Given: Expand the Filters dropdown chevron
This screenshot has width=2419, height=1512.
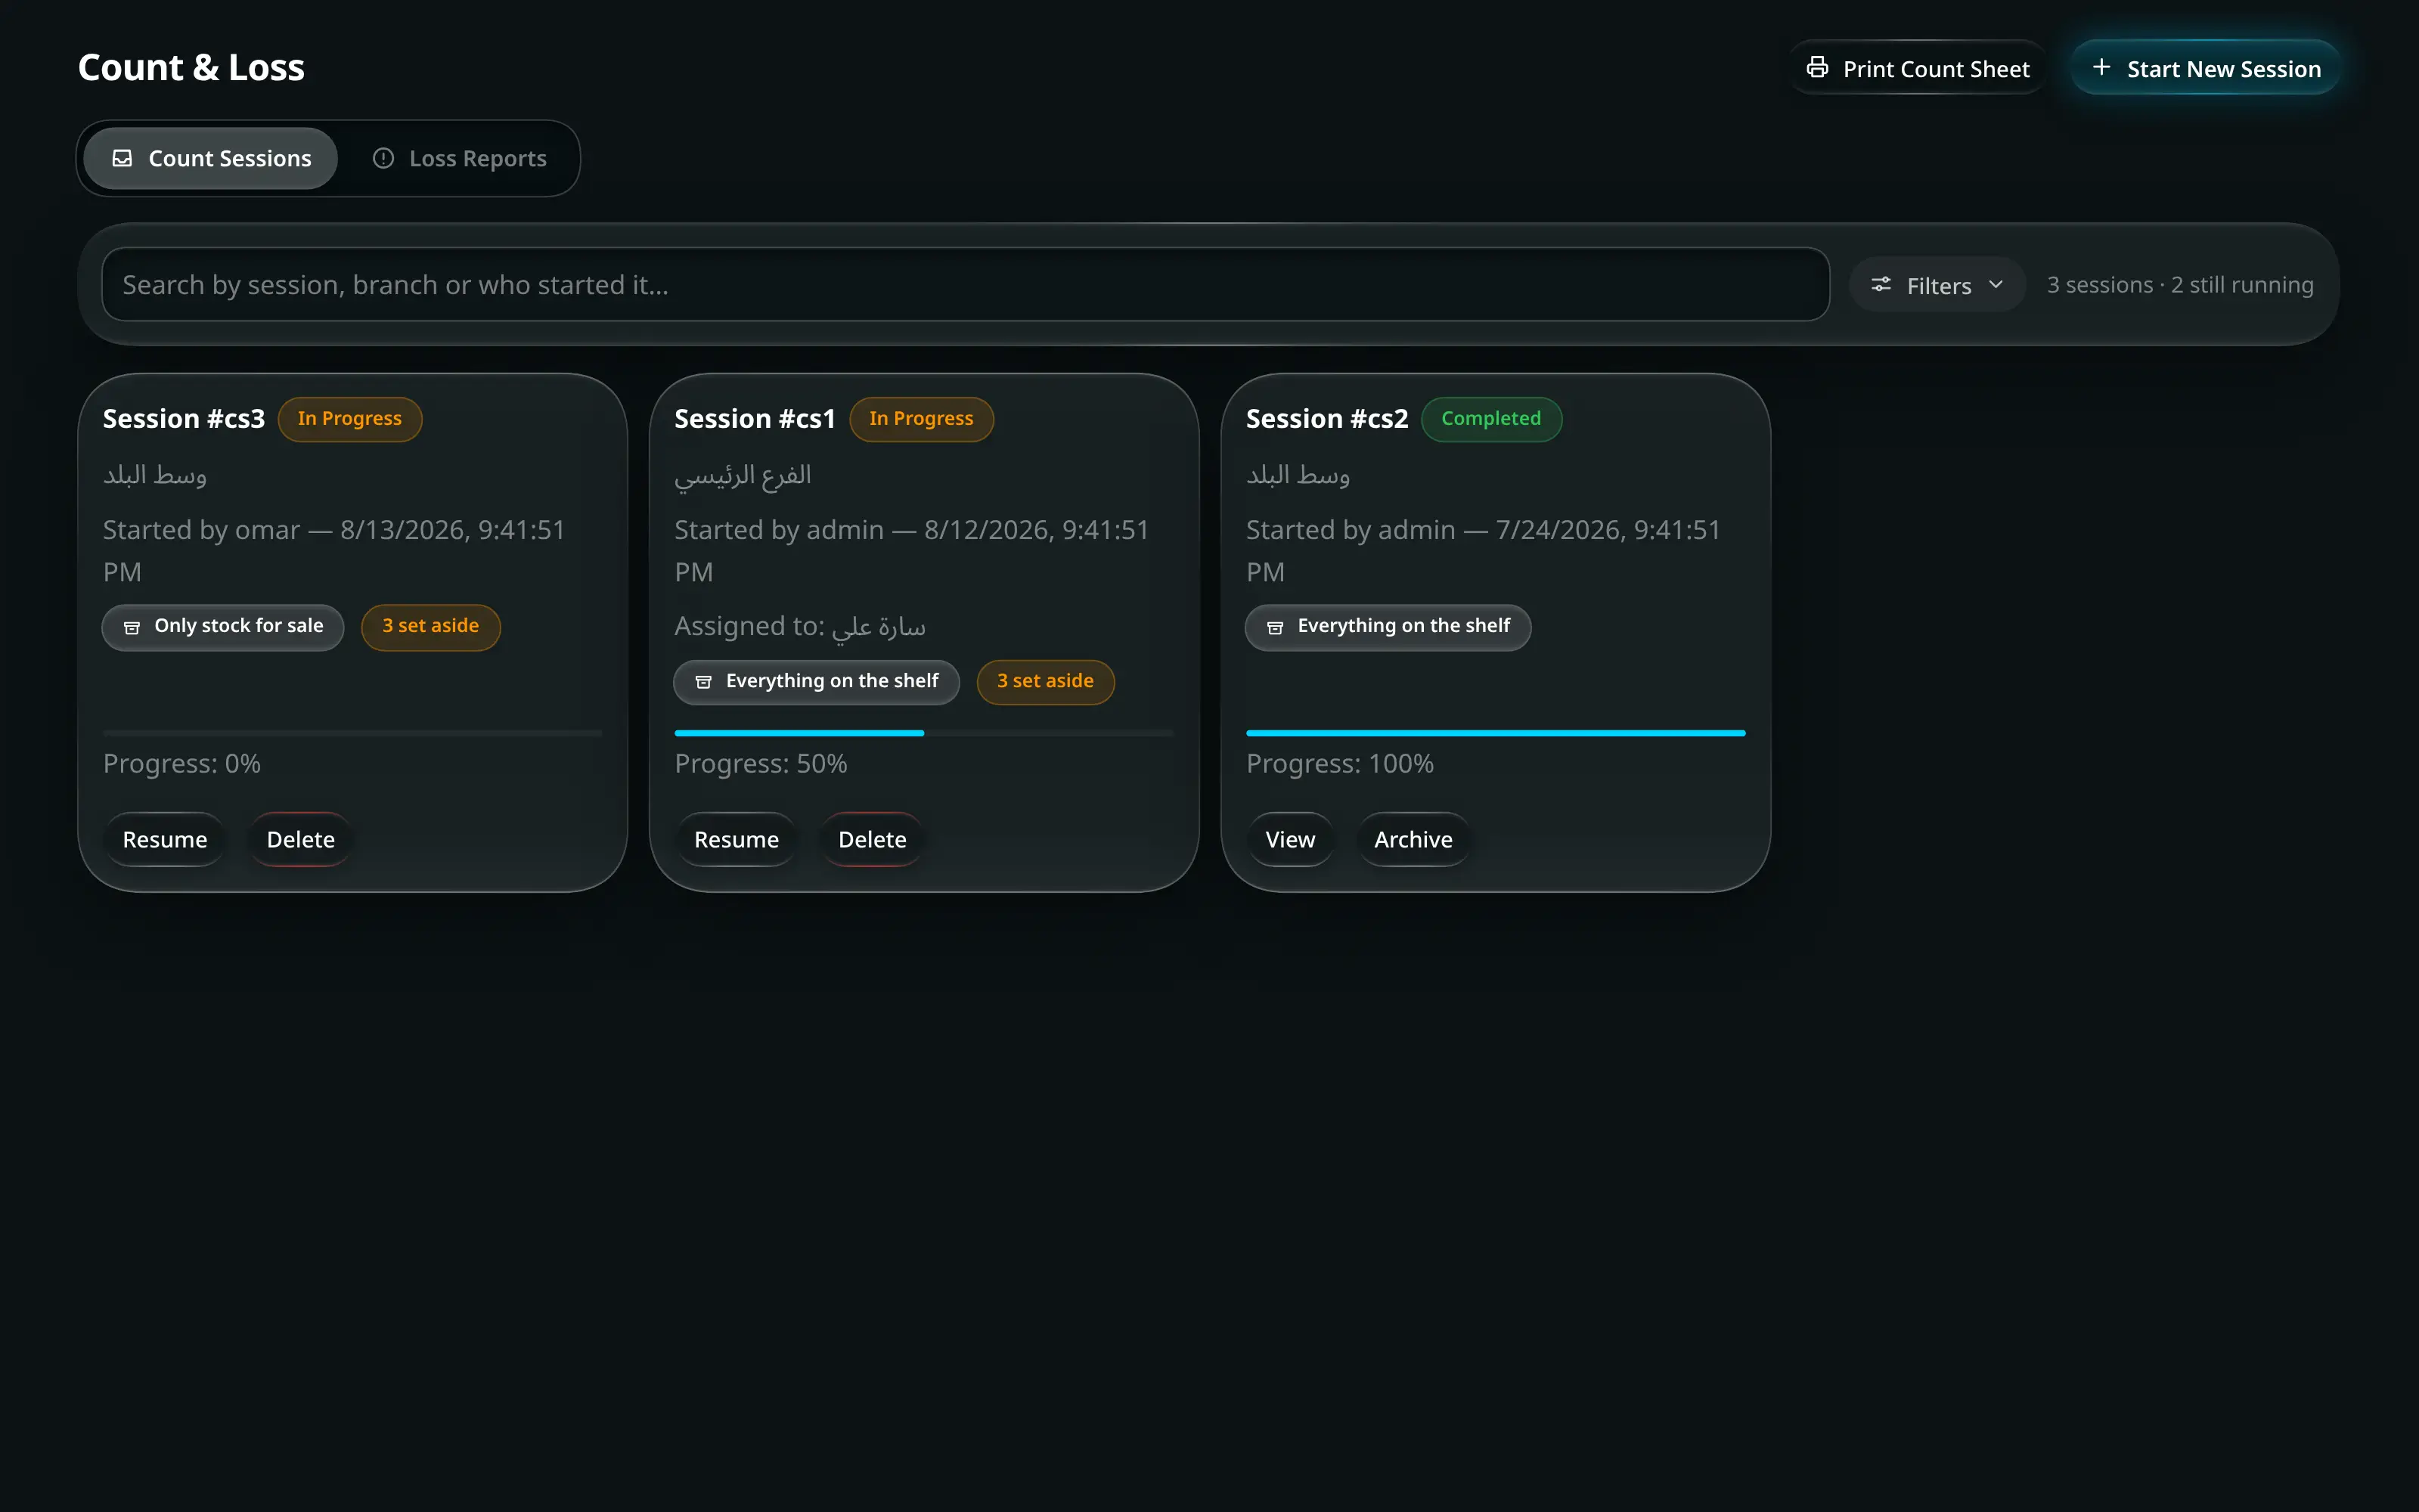Looking at the screenshot, I should [x=1996, y=285].
